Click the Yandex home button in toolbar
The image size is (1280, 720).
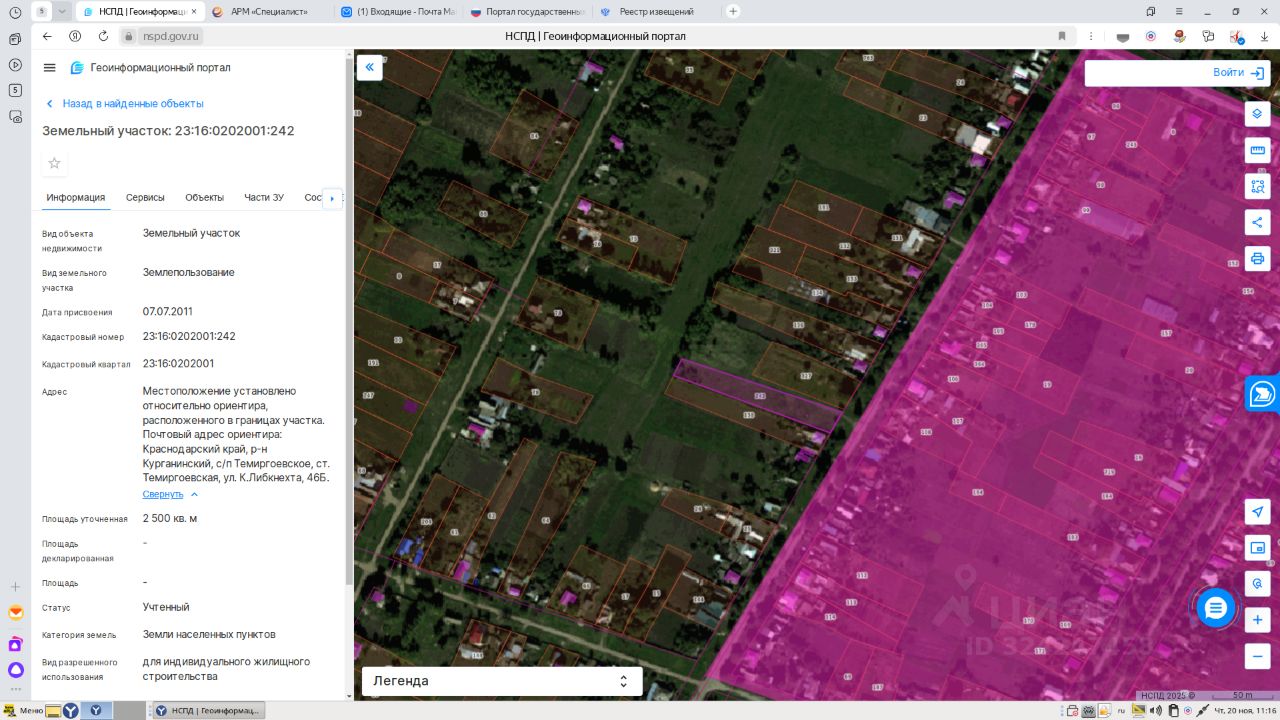pos(75,36)
